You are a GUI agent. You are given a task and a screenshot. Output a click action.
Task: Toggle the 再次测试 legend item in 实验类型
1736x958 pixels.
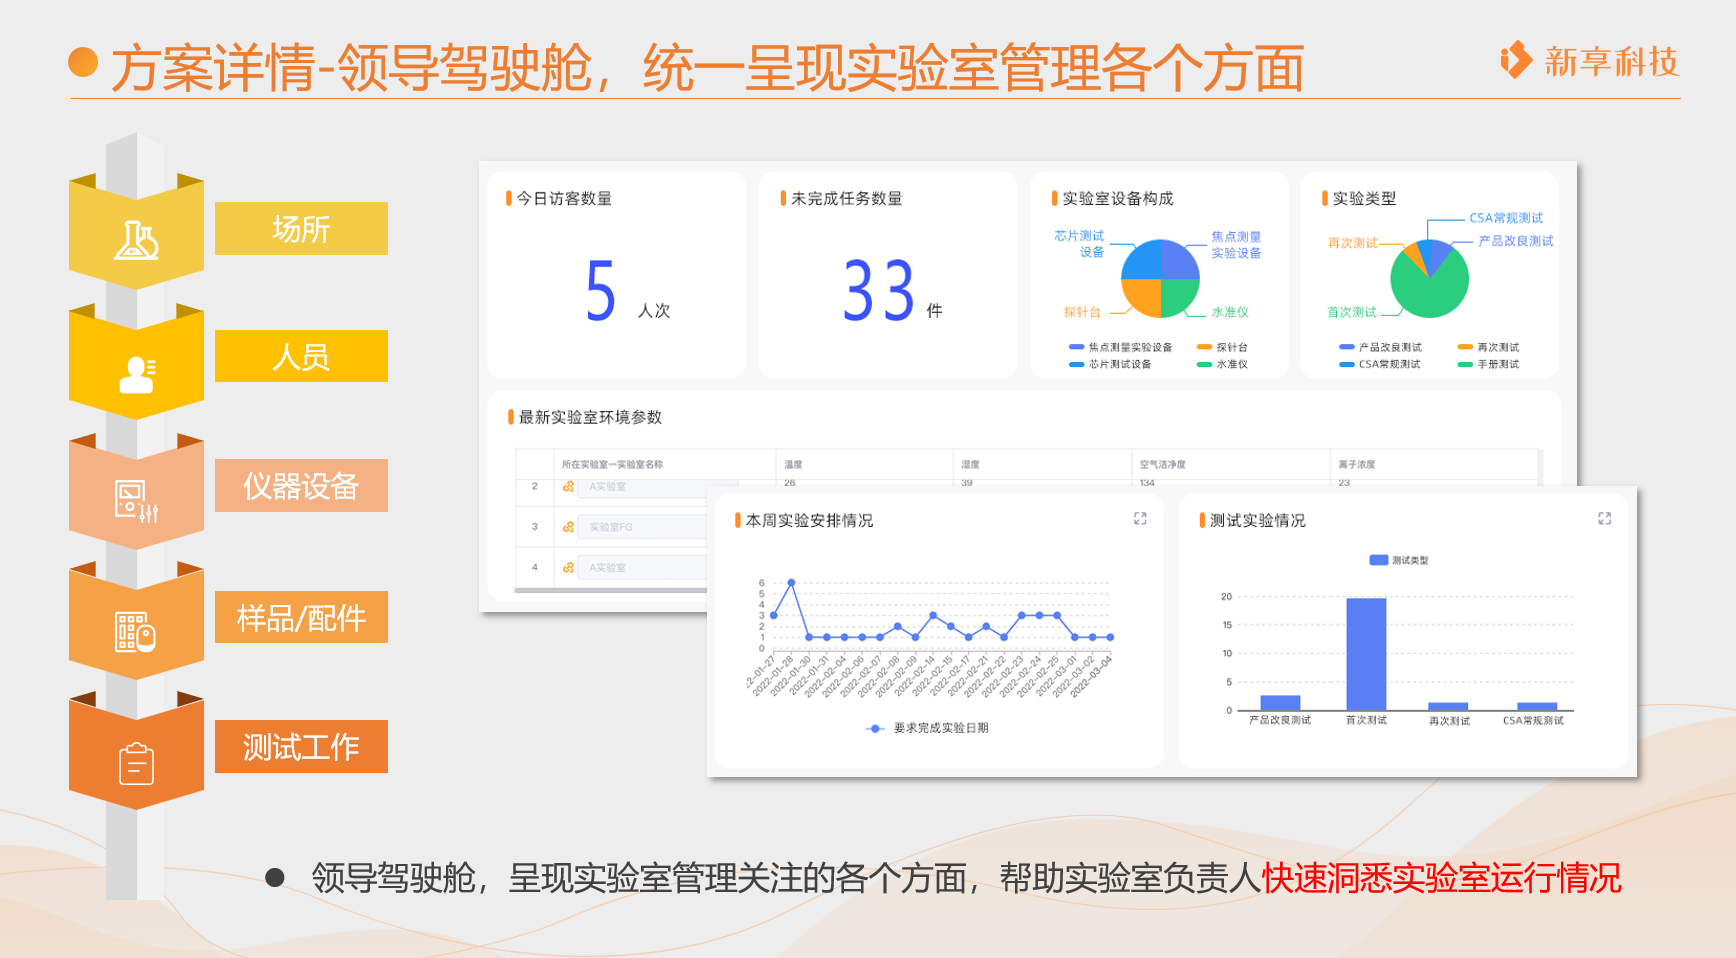point(1488,347)
